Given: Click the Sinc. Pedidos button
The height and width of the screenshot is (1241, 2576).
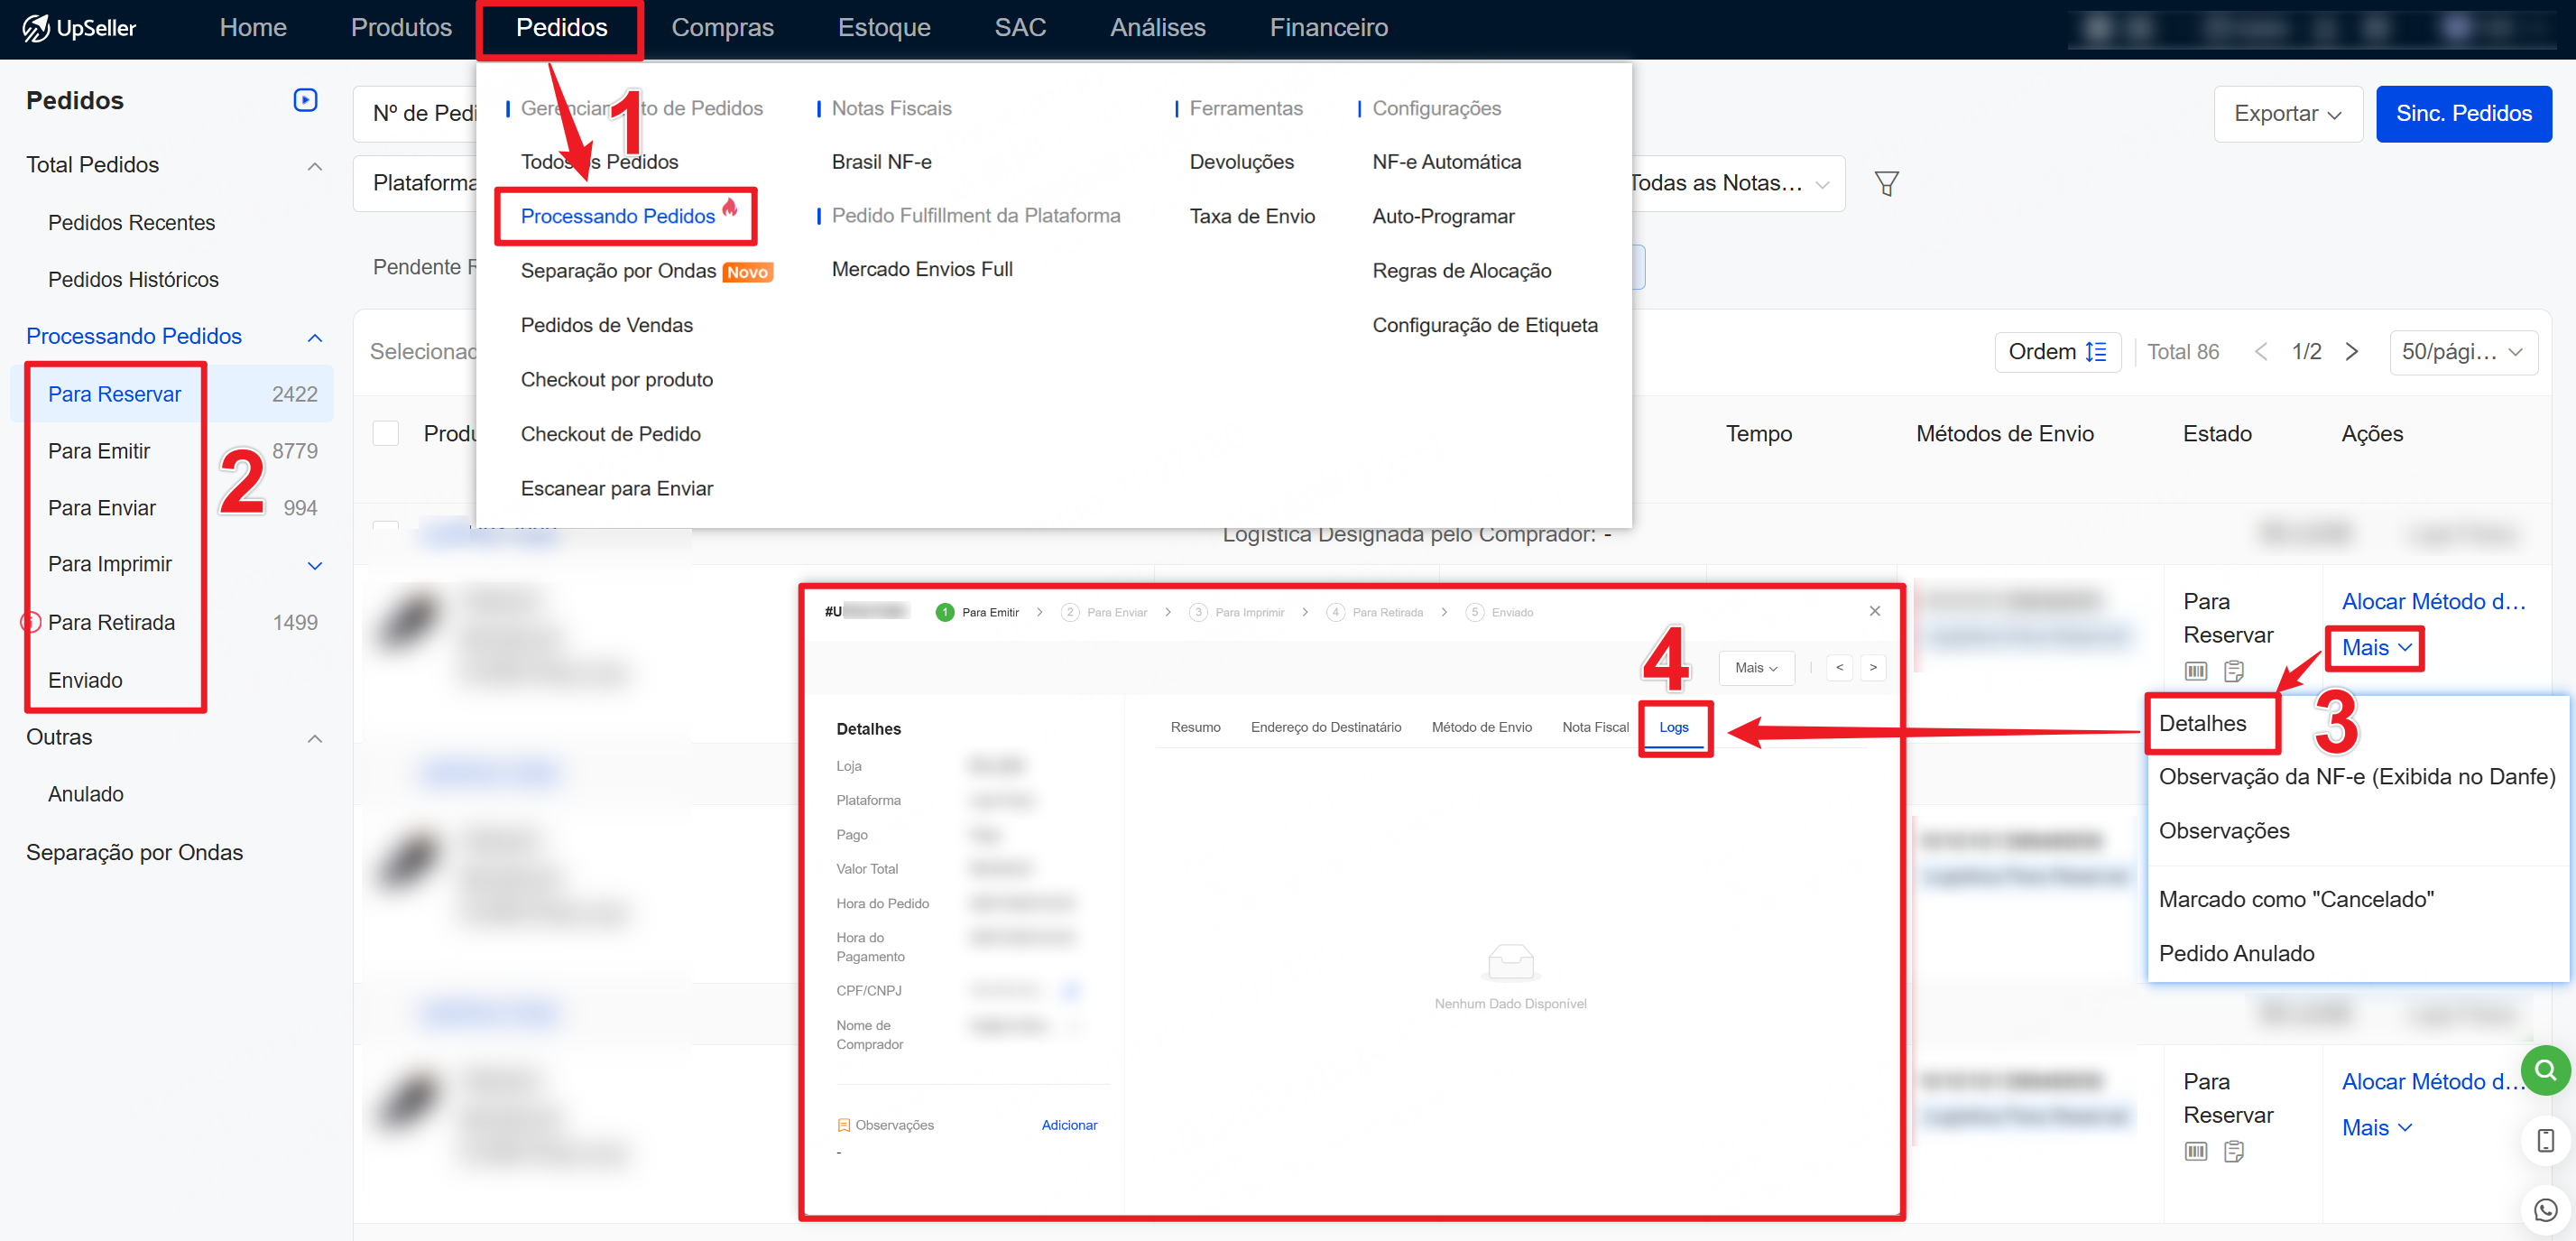Looking at the screenshot, I should pos(2463,114).
